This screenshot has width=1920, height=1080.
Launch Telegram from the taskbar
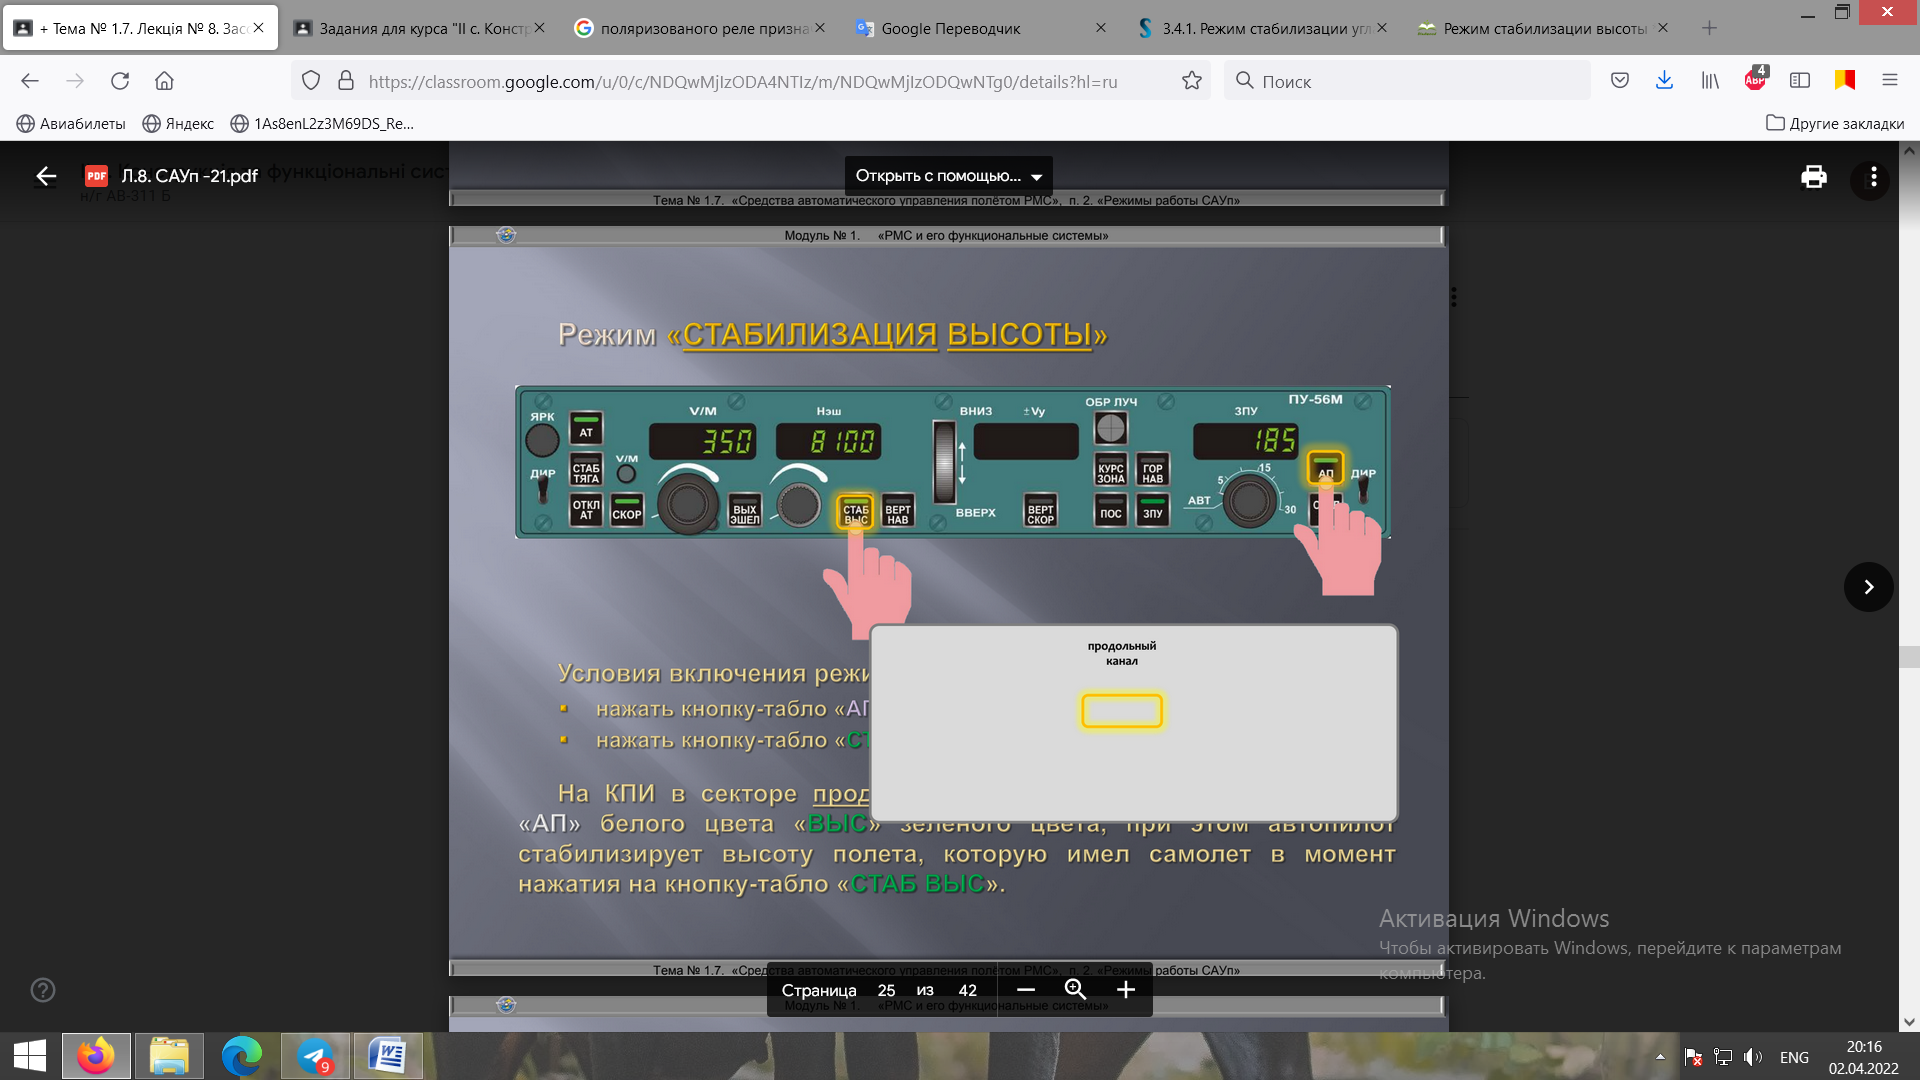(x=315, y=1056)
